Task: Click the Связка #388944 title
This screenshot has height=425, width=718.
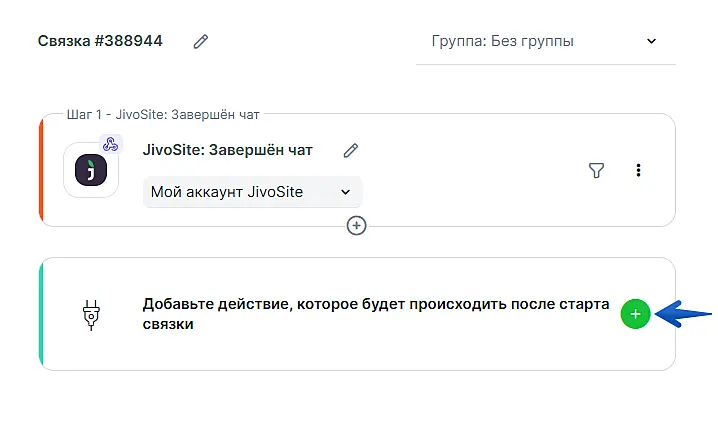Action: click(100, 42)
